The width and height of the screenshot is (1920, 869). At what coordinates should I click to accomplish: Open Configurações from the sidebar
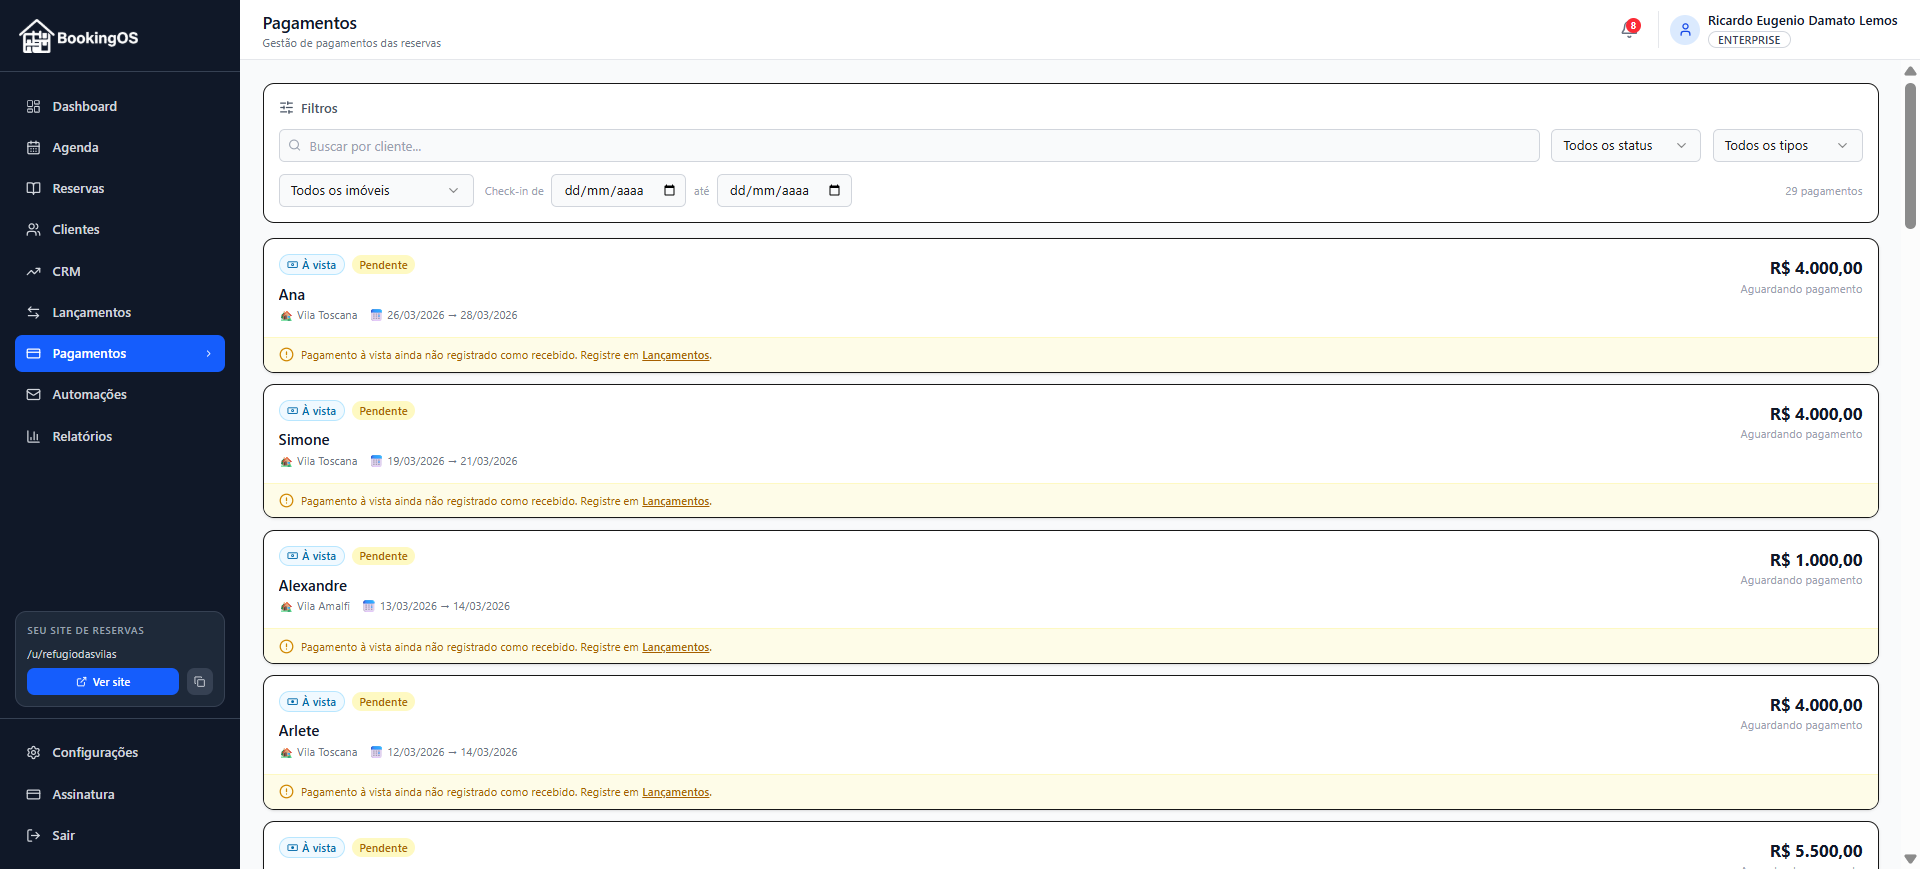95,753
